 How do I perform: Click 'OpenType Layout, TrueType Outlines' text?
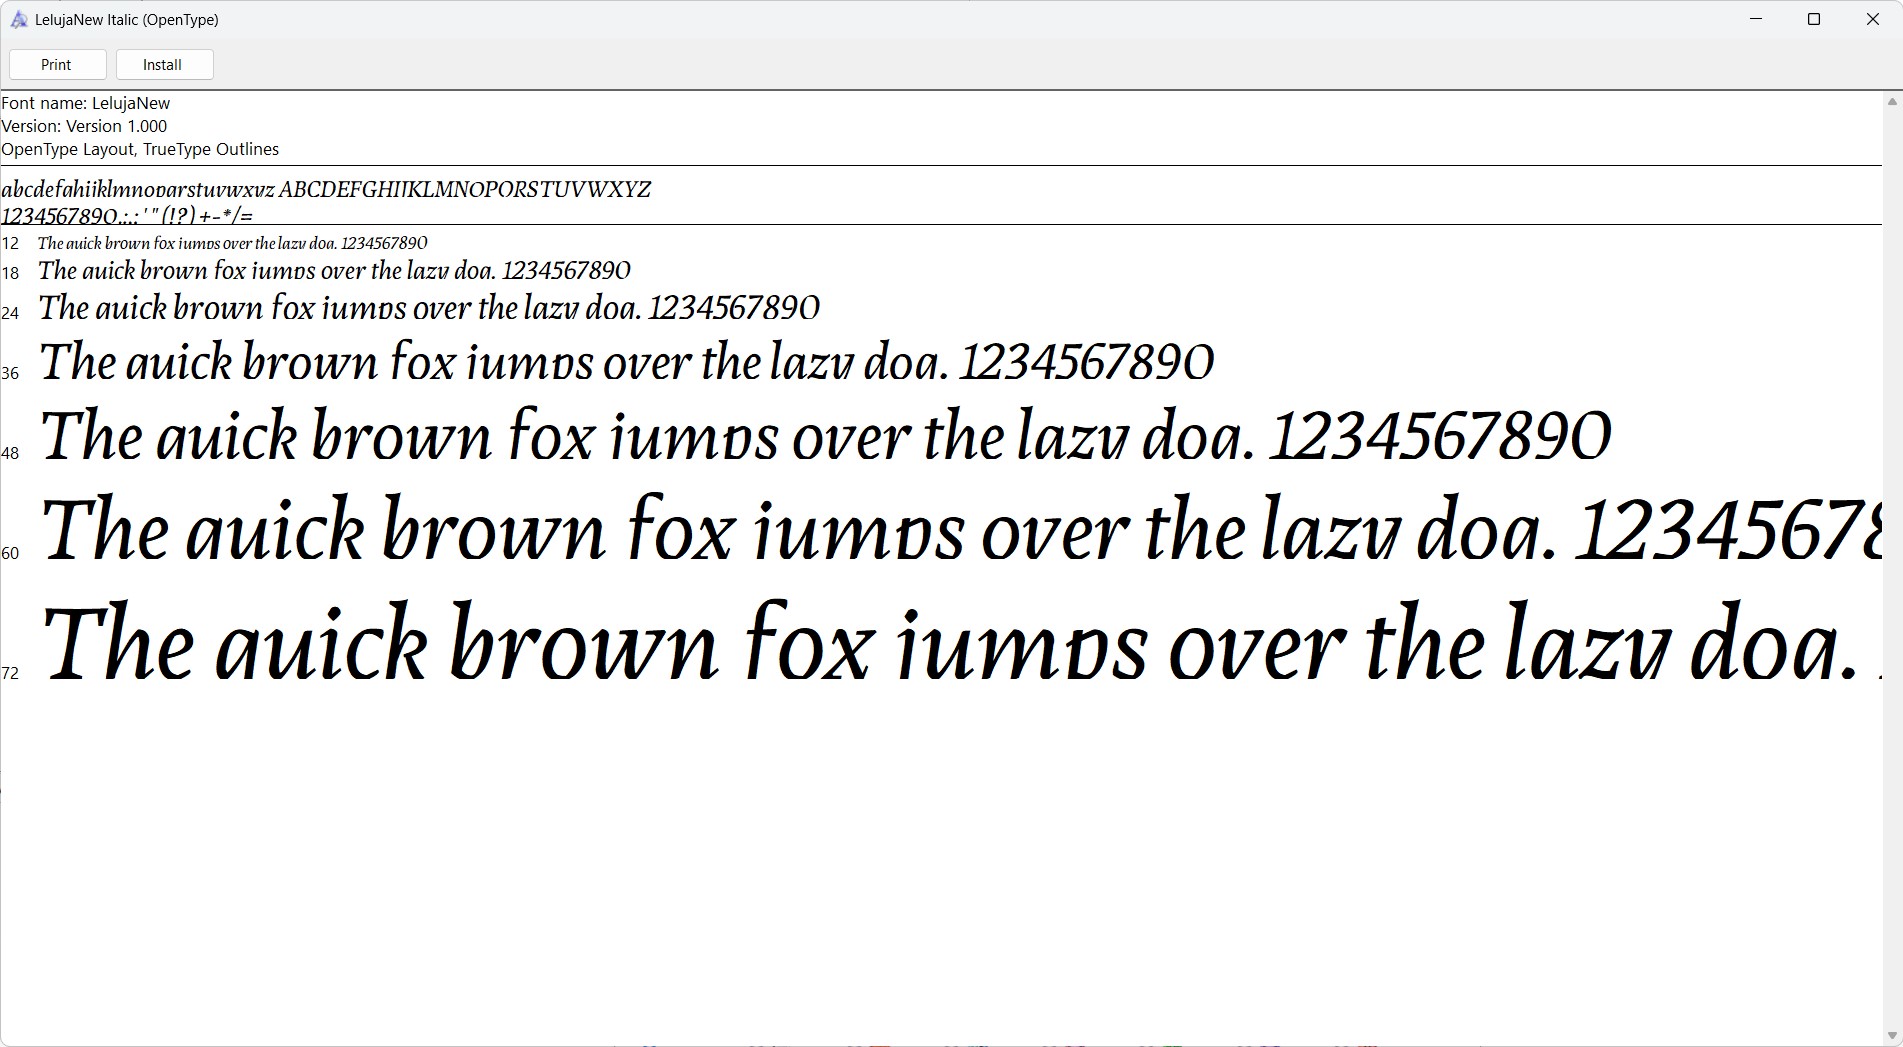[x=140, y=149]
